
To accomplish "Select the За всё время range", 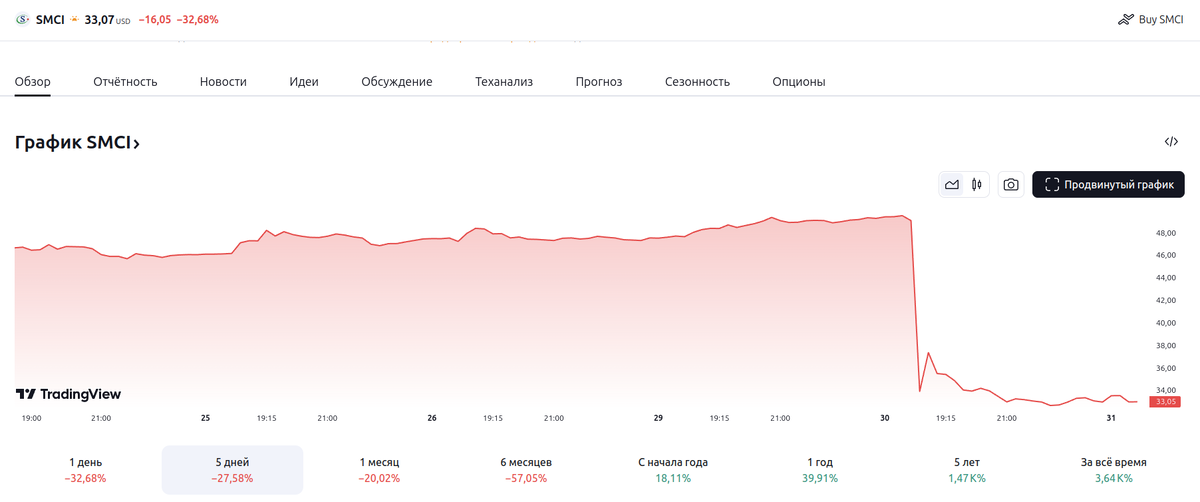I will [x=1114, y=470].
